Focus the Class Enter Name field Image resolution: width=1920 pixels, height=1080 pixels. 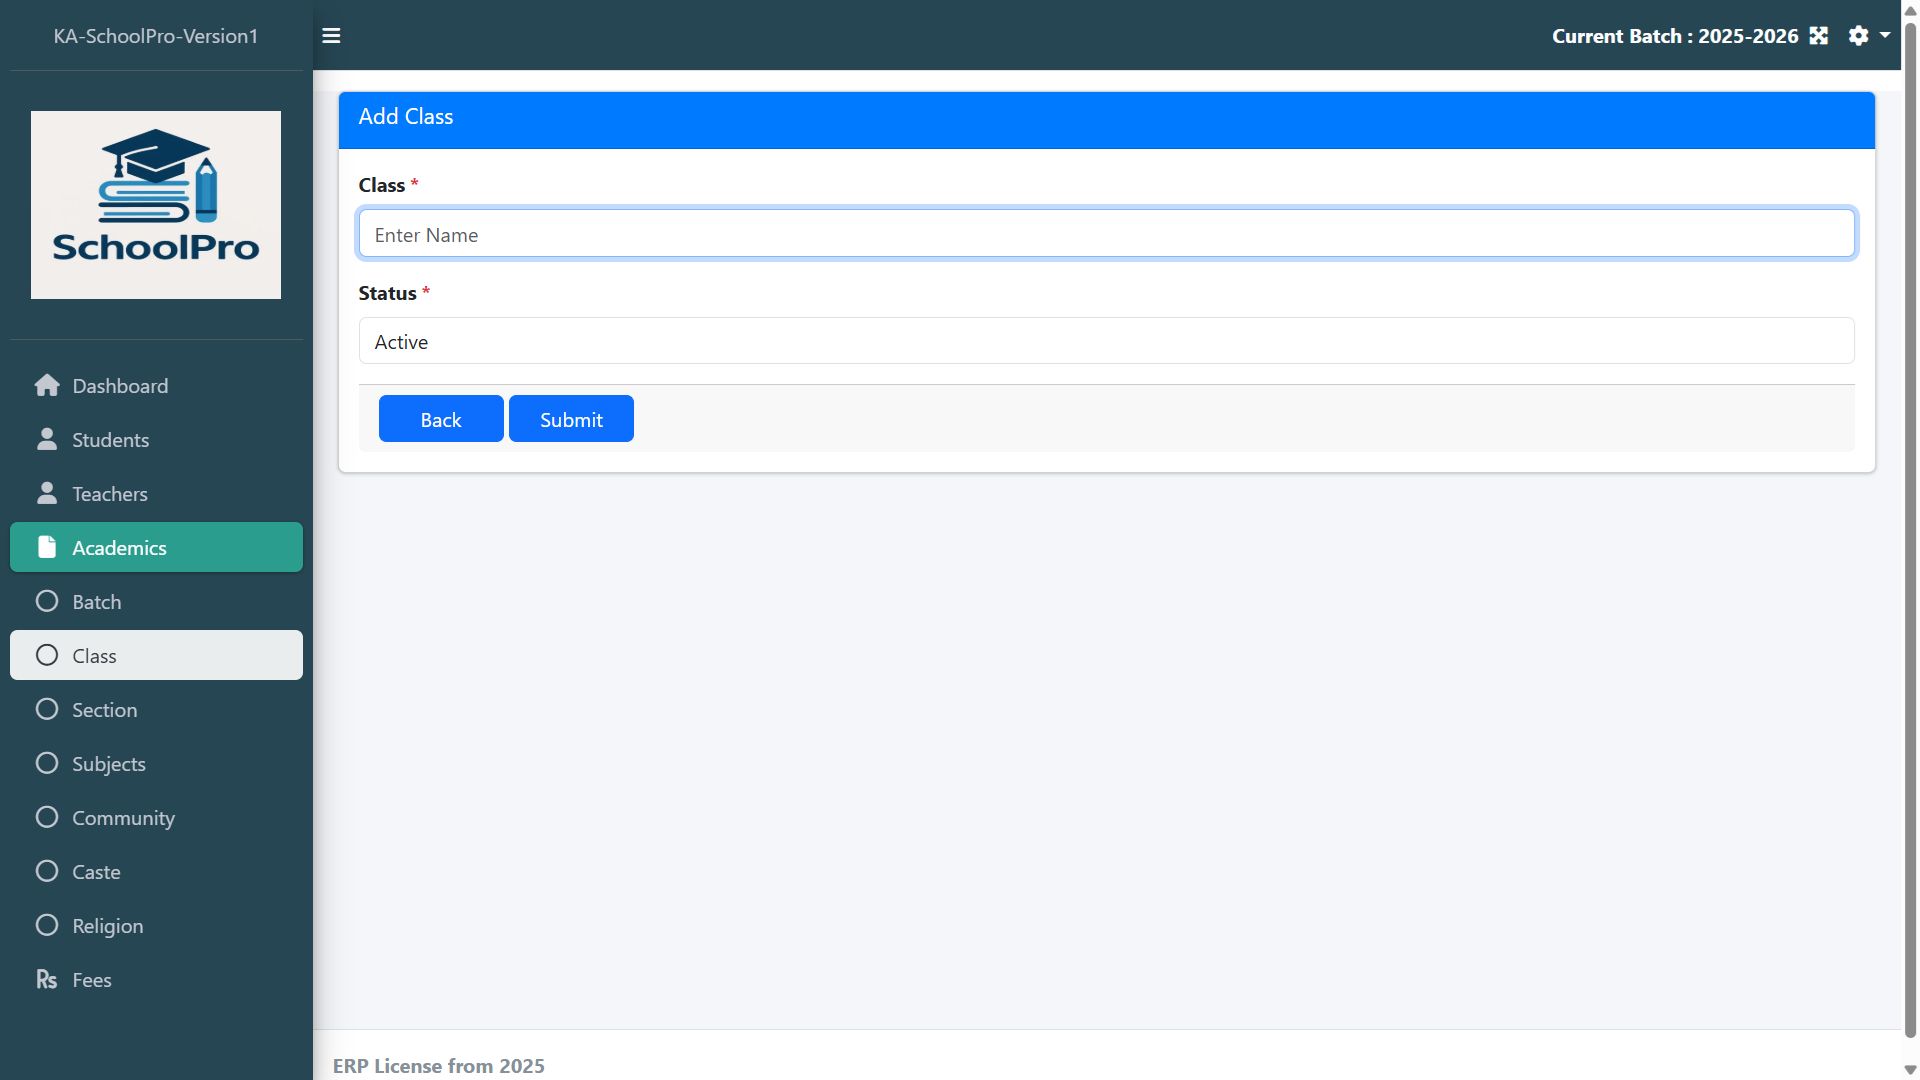pos(1106,235)
